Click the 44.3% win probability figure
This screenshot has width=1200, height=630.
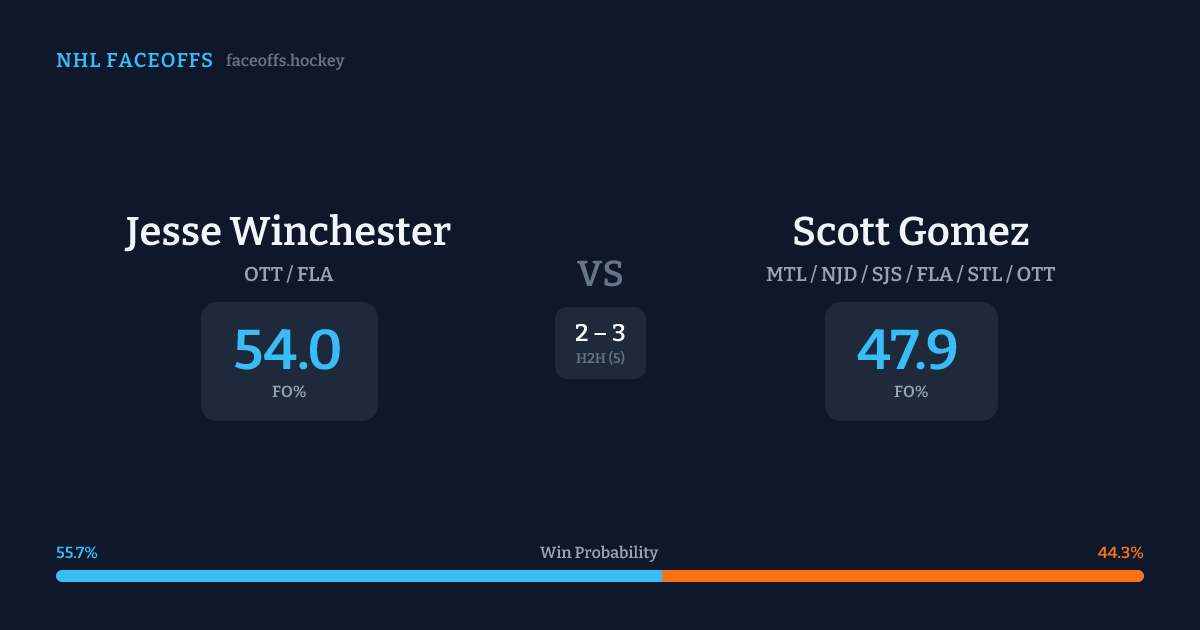(1120, 552)
